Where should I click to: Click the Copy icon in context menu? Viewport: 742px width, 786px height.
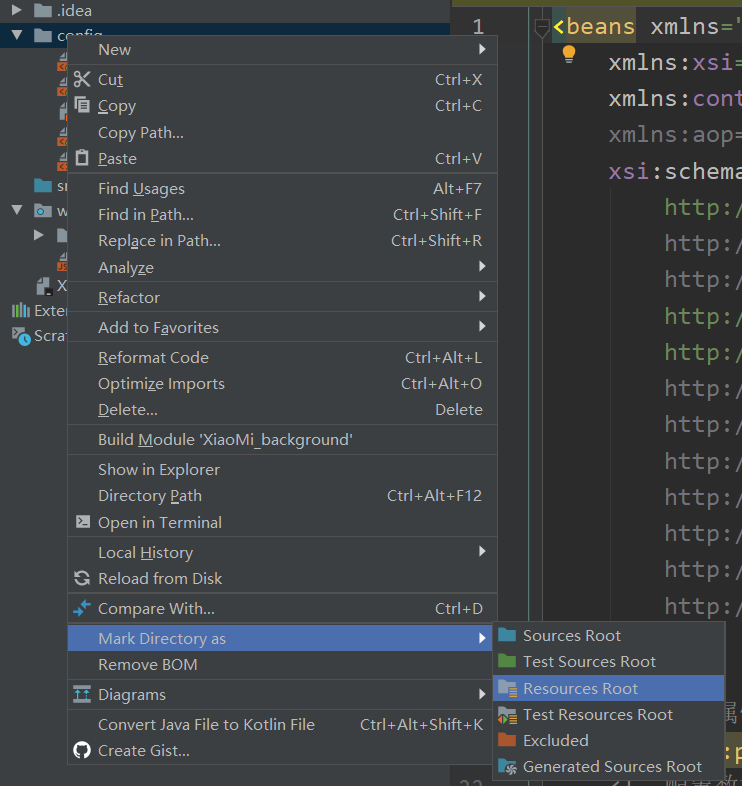pos(82,105)
